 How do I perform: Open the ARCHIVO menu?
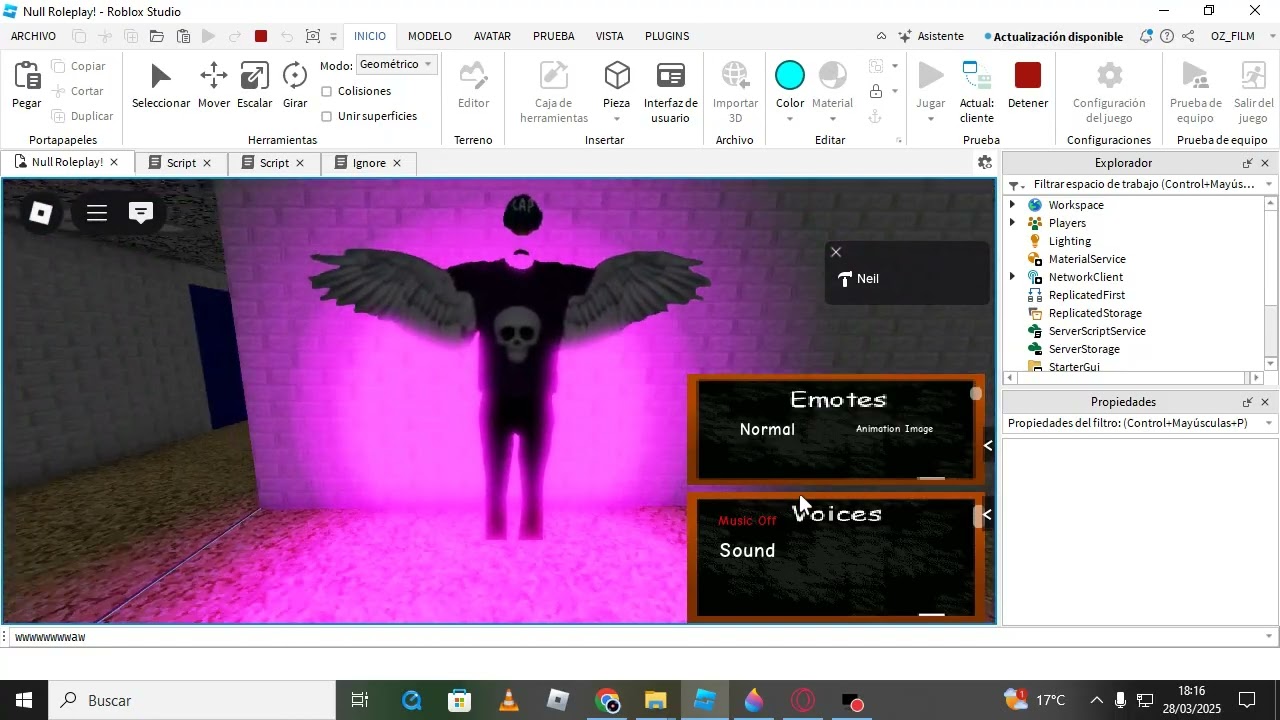point(33,36)
